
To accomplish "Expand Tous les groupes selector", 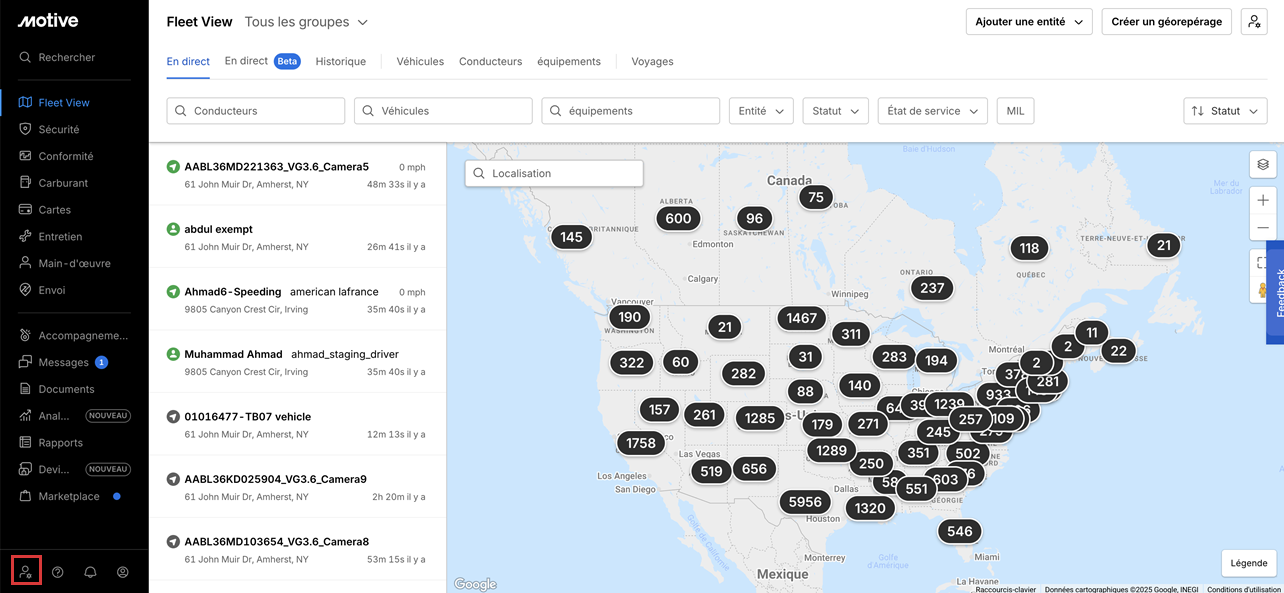I will pos(306,22).
